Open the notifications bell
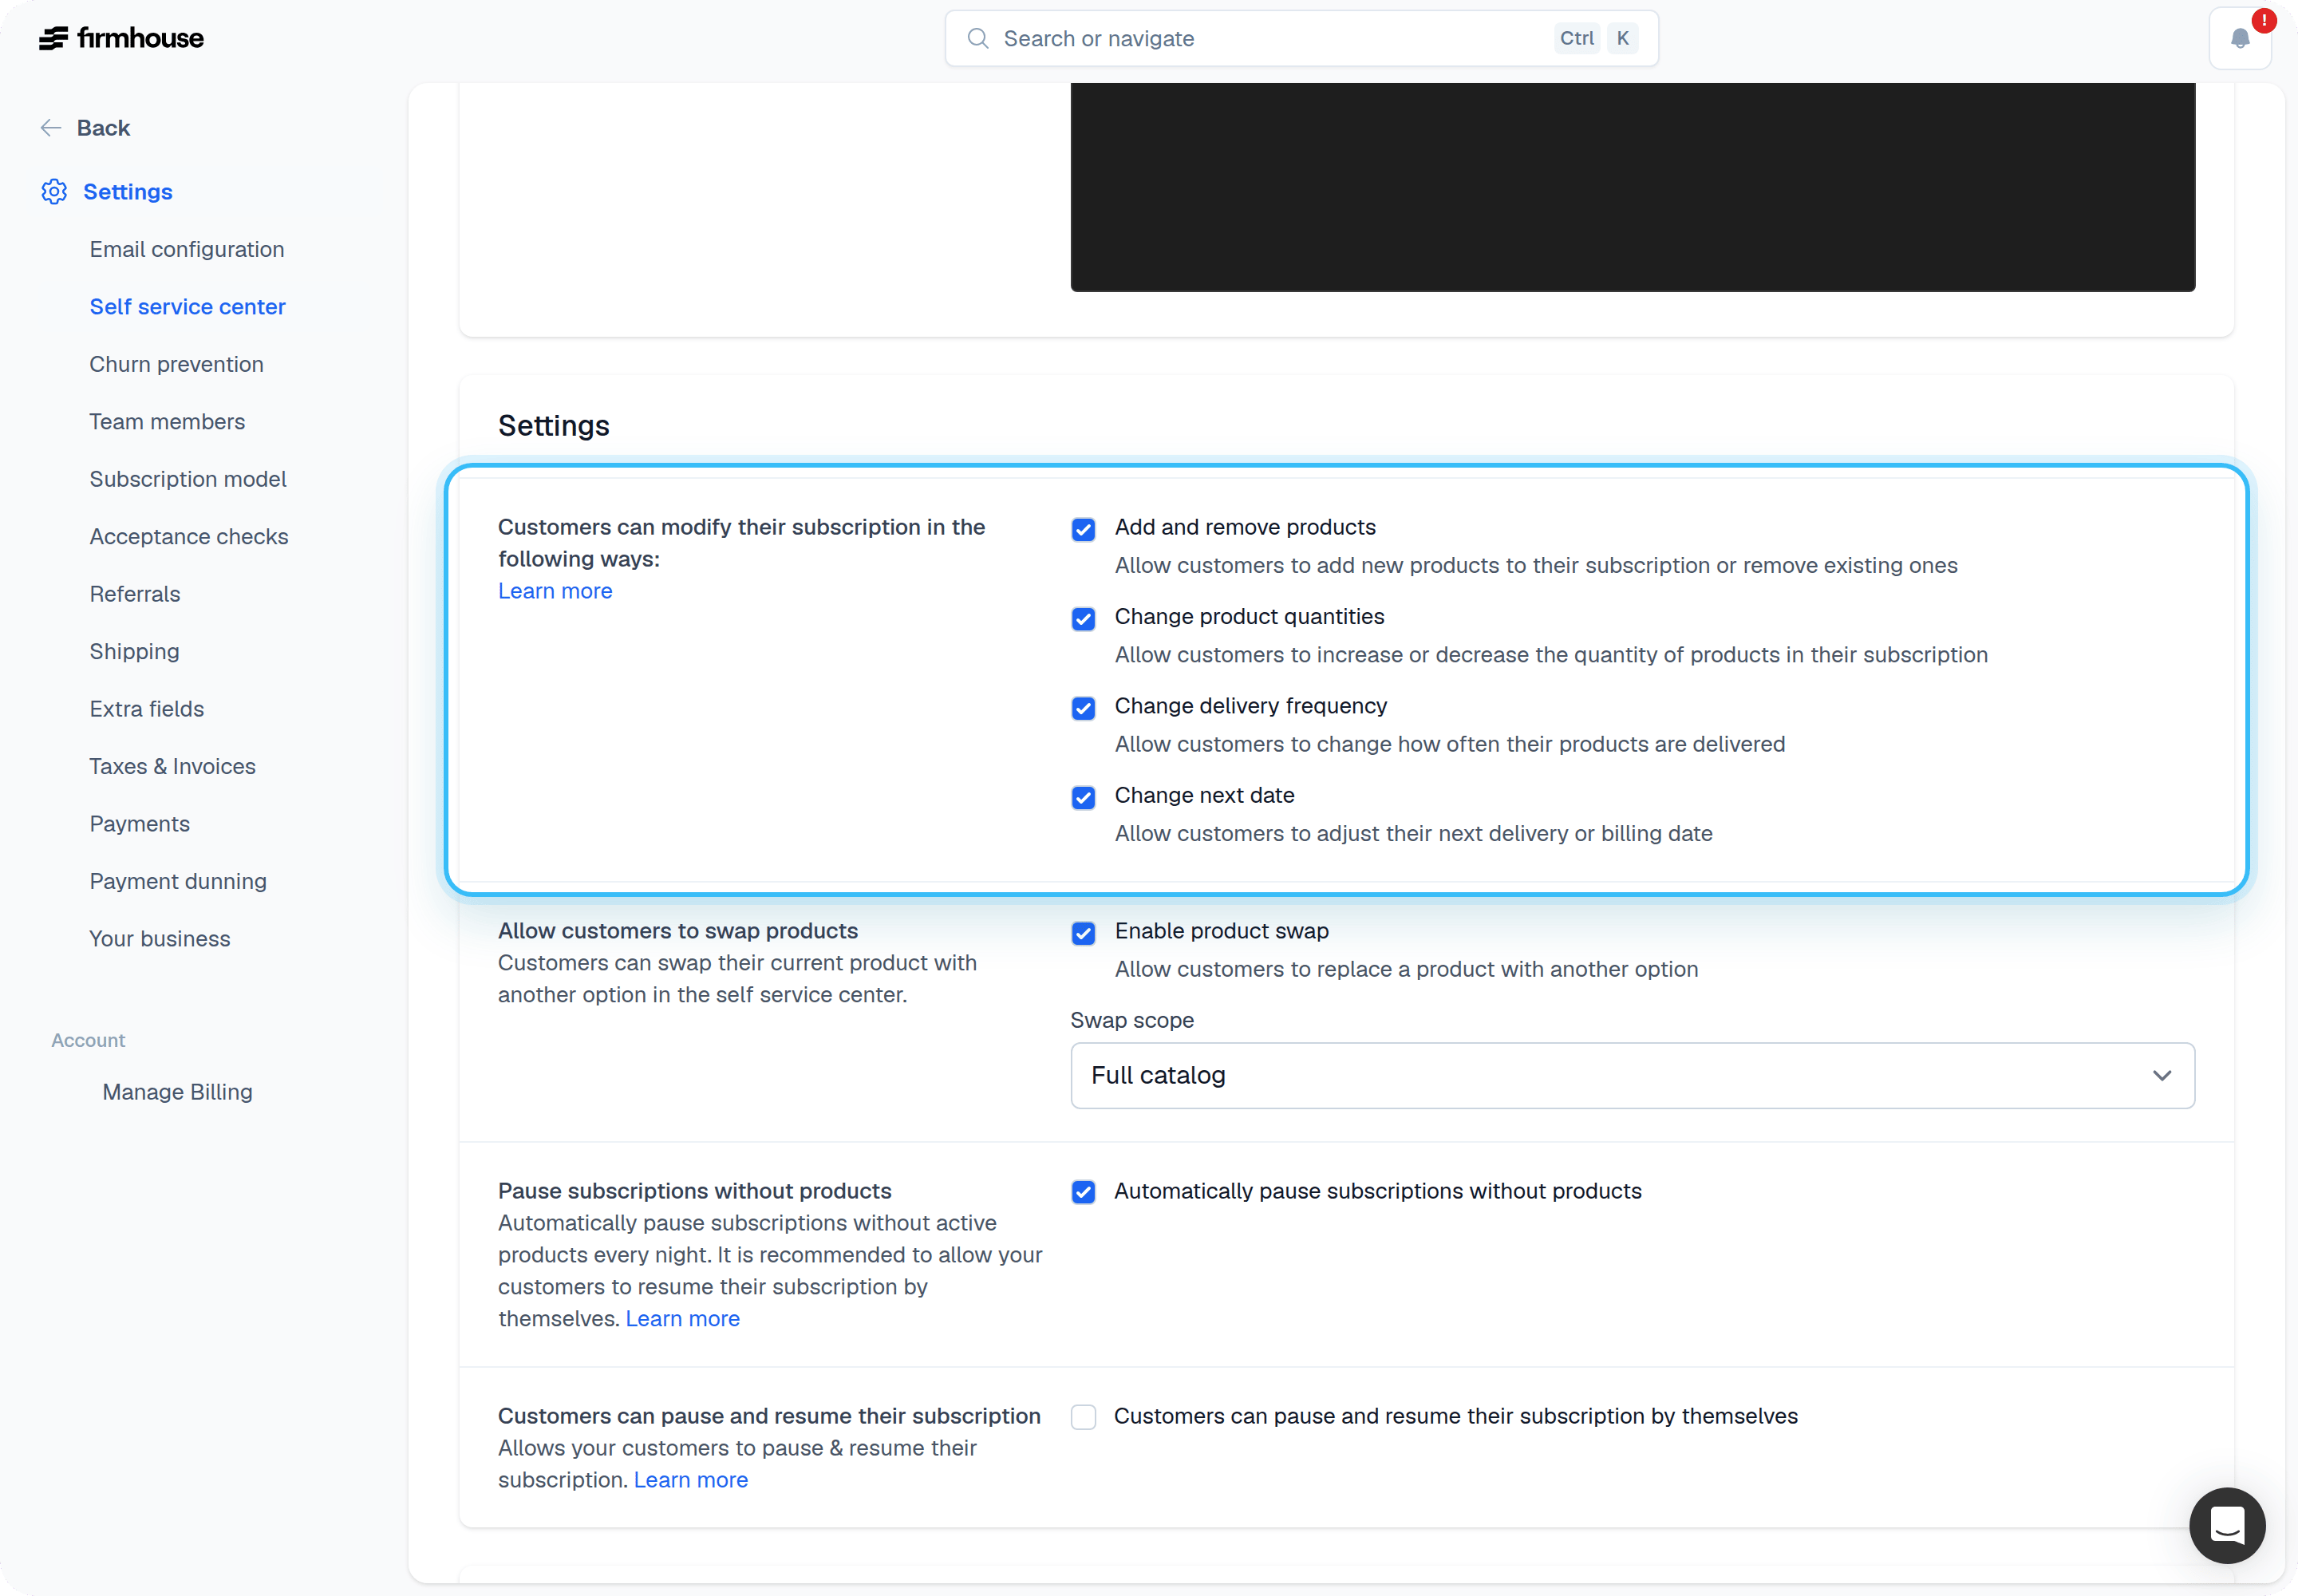Screen dimensions: 2298x1596 point(2240,38)
